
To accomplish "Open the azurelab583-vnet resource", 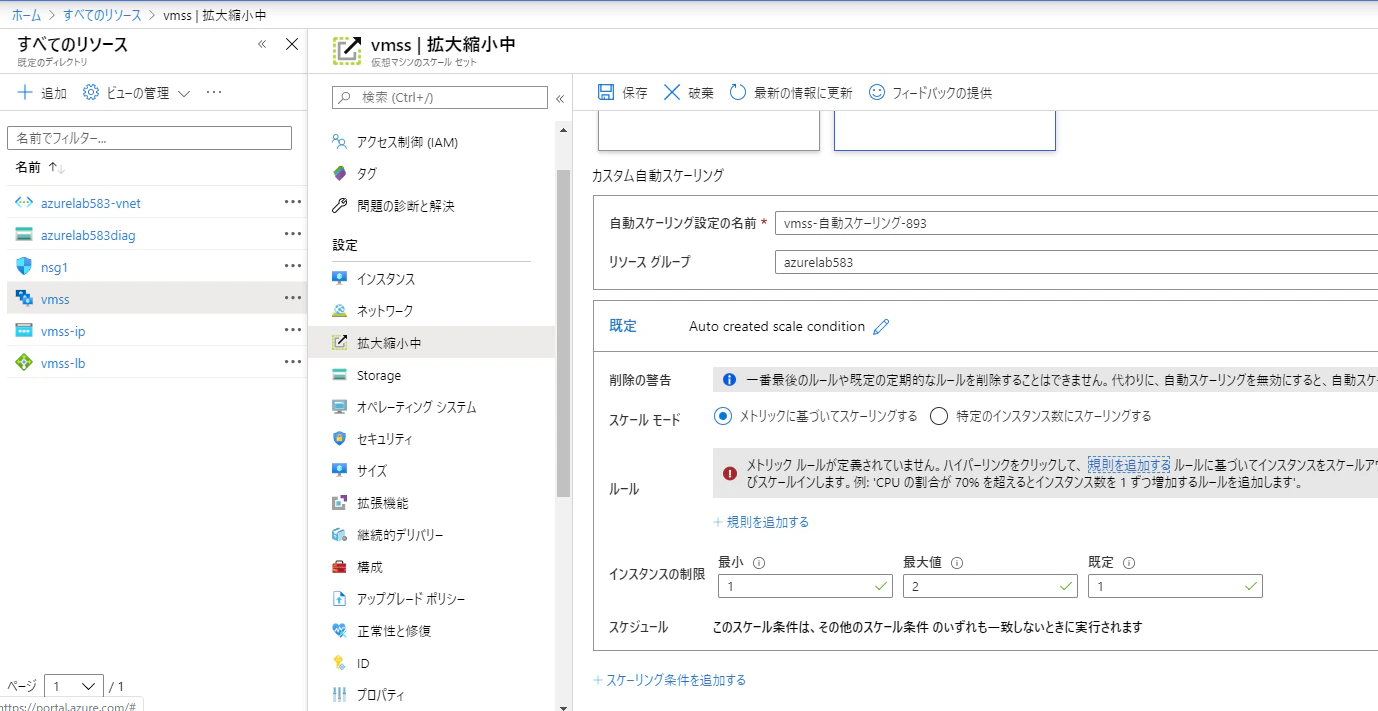I will coord(91,203).
